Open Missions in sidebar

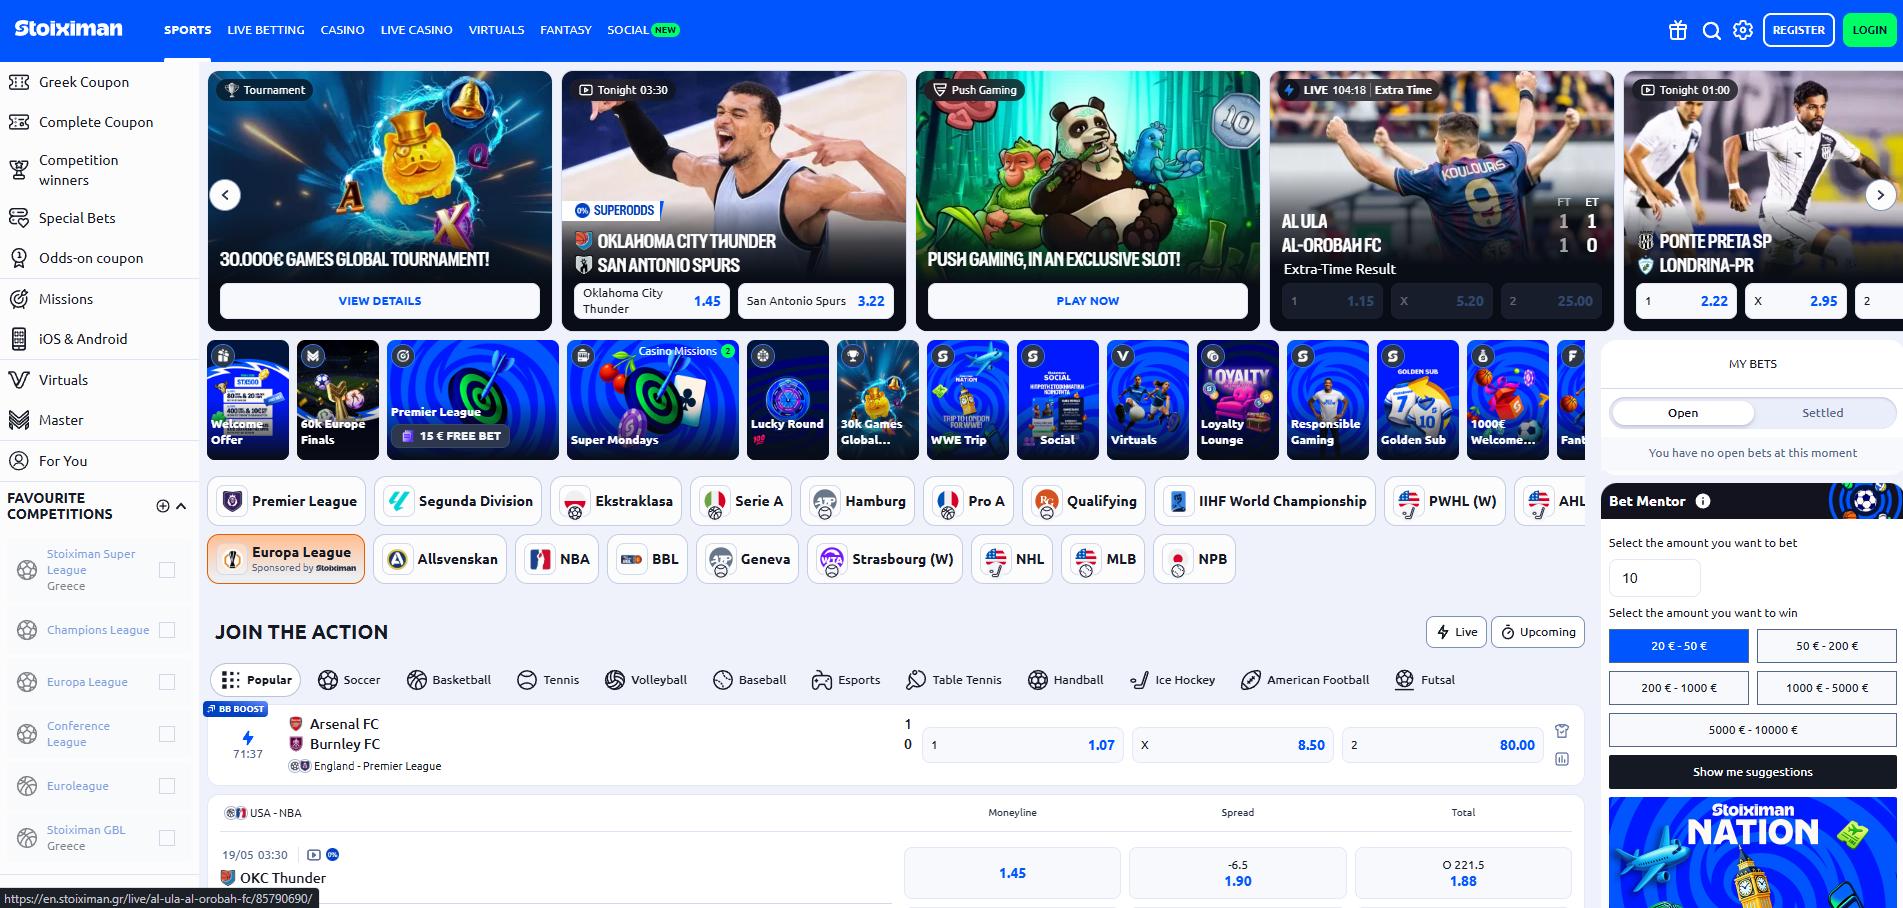pos(99,299)
